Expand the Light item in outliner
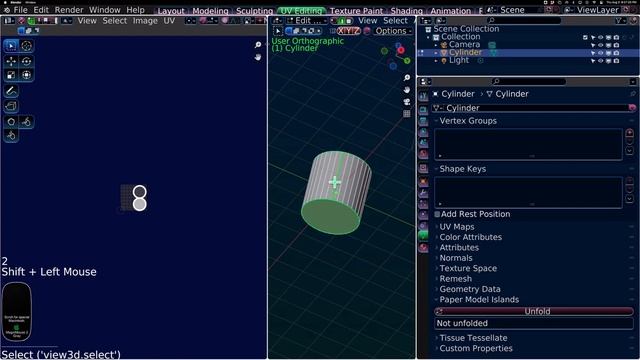 point(436,61)
